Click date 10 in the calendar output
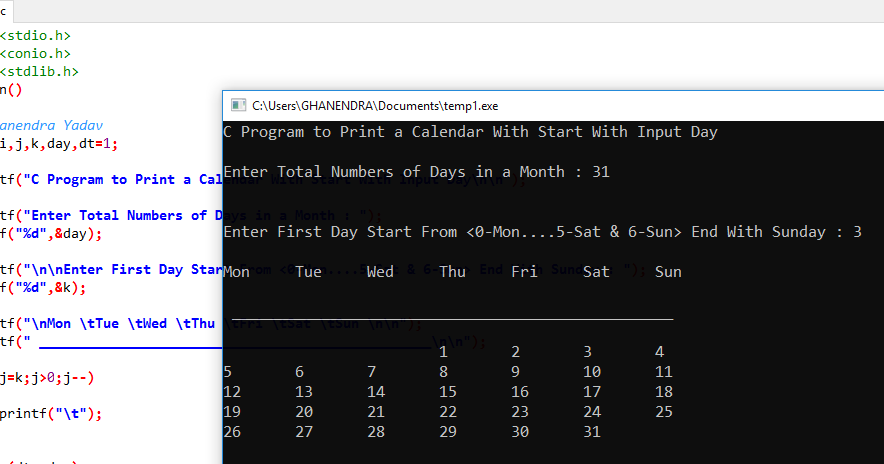This screenshot has width=884, height=464. tap(592, 372)
